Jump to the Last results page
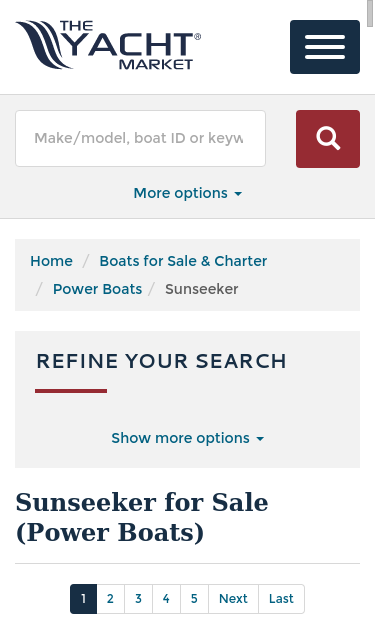375x627 pixels. point(281,599)
